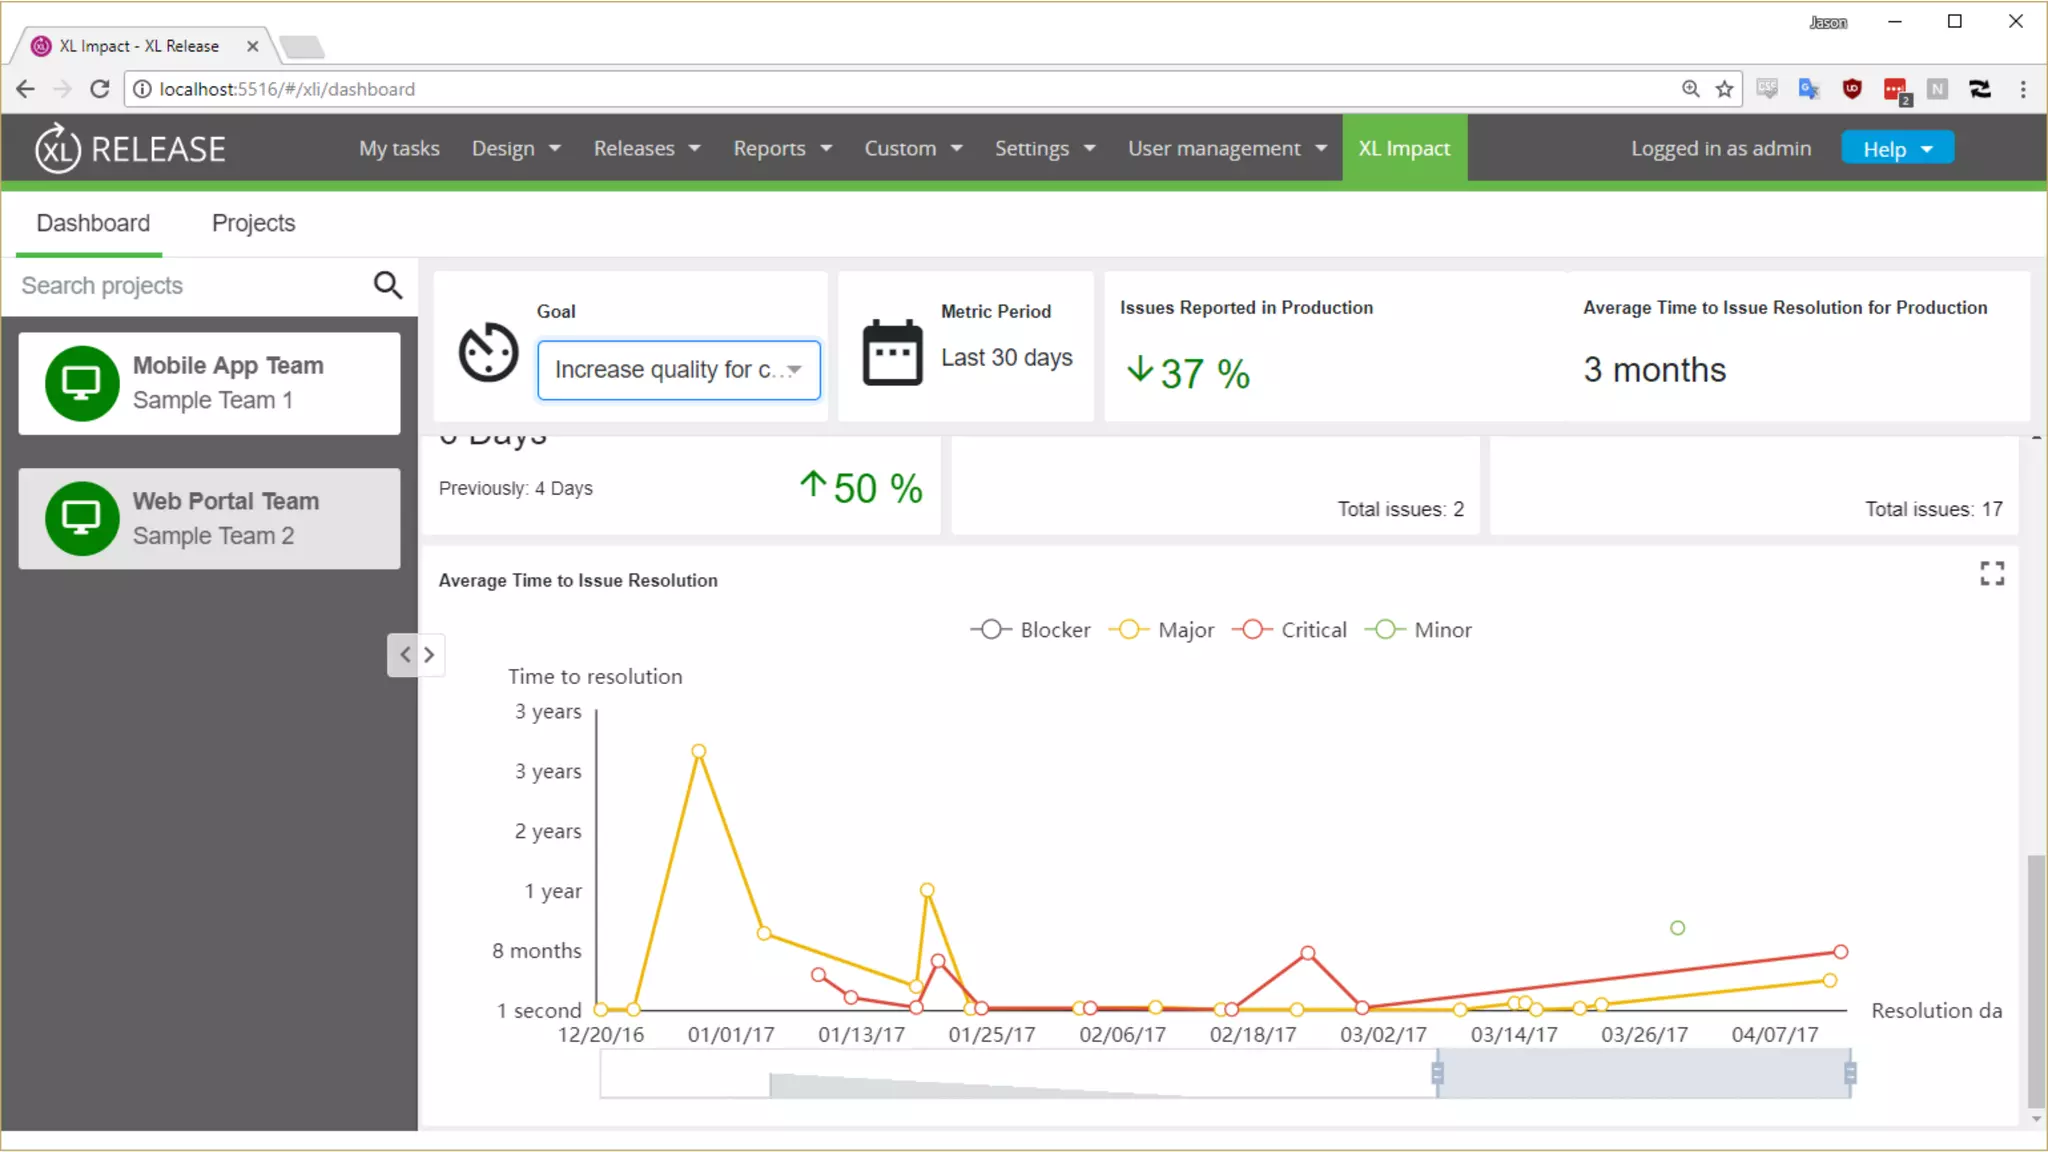Click the Mobile App Team monitor icon
This screenshot has width=2048, height=1152.
tap(81, 383)
